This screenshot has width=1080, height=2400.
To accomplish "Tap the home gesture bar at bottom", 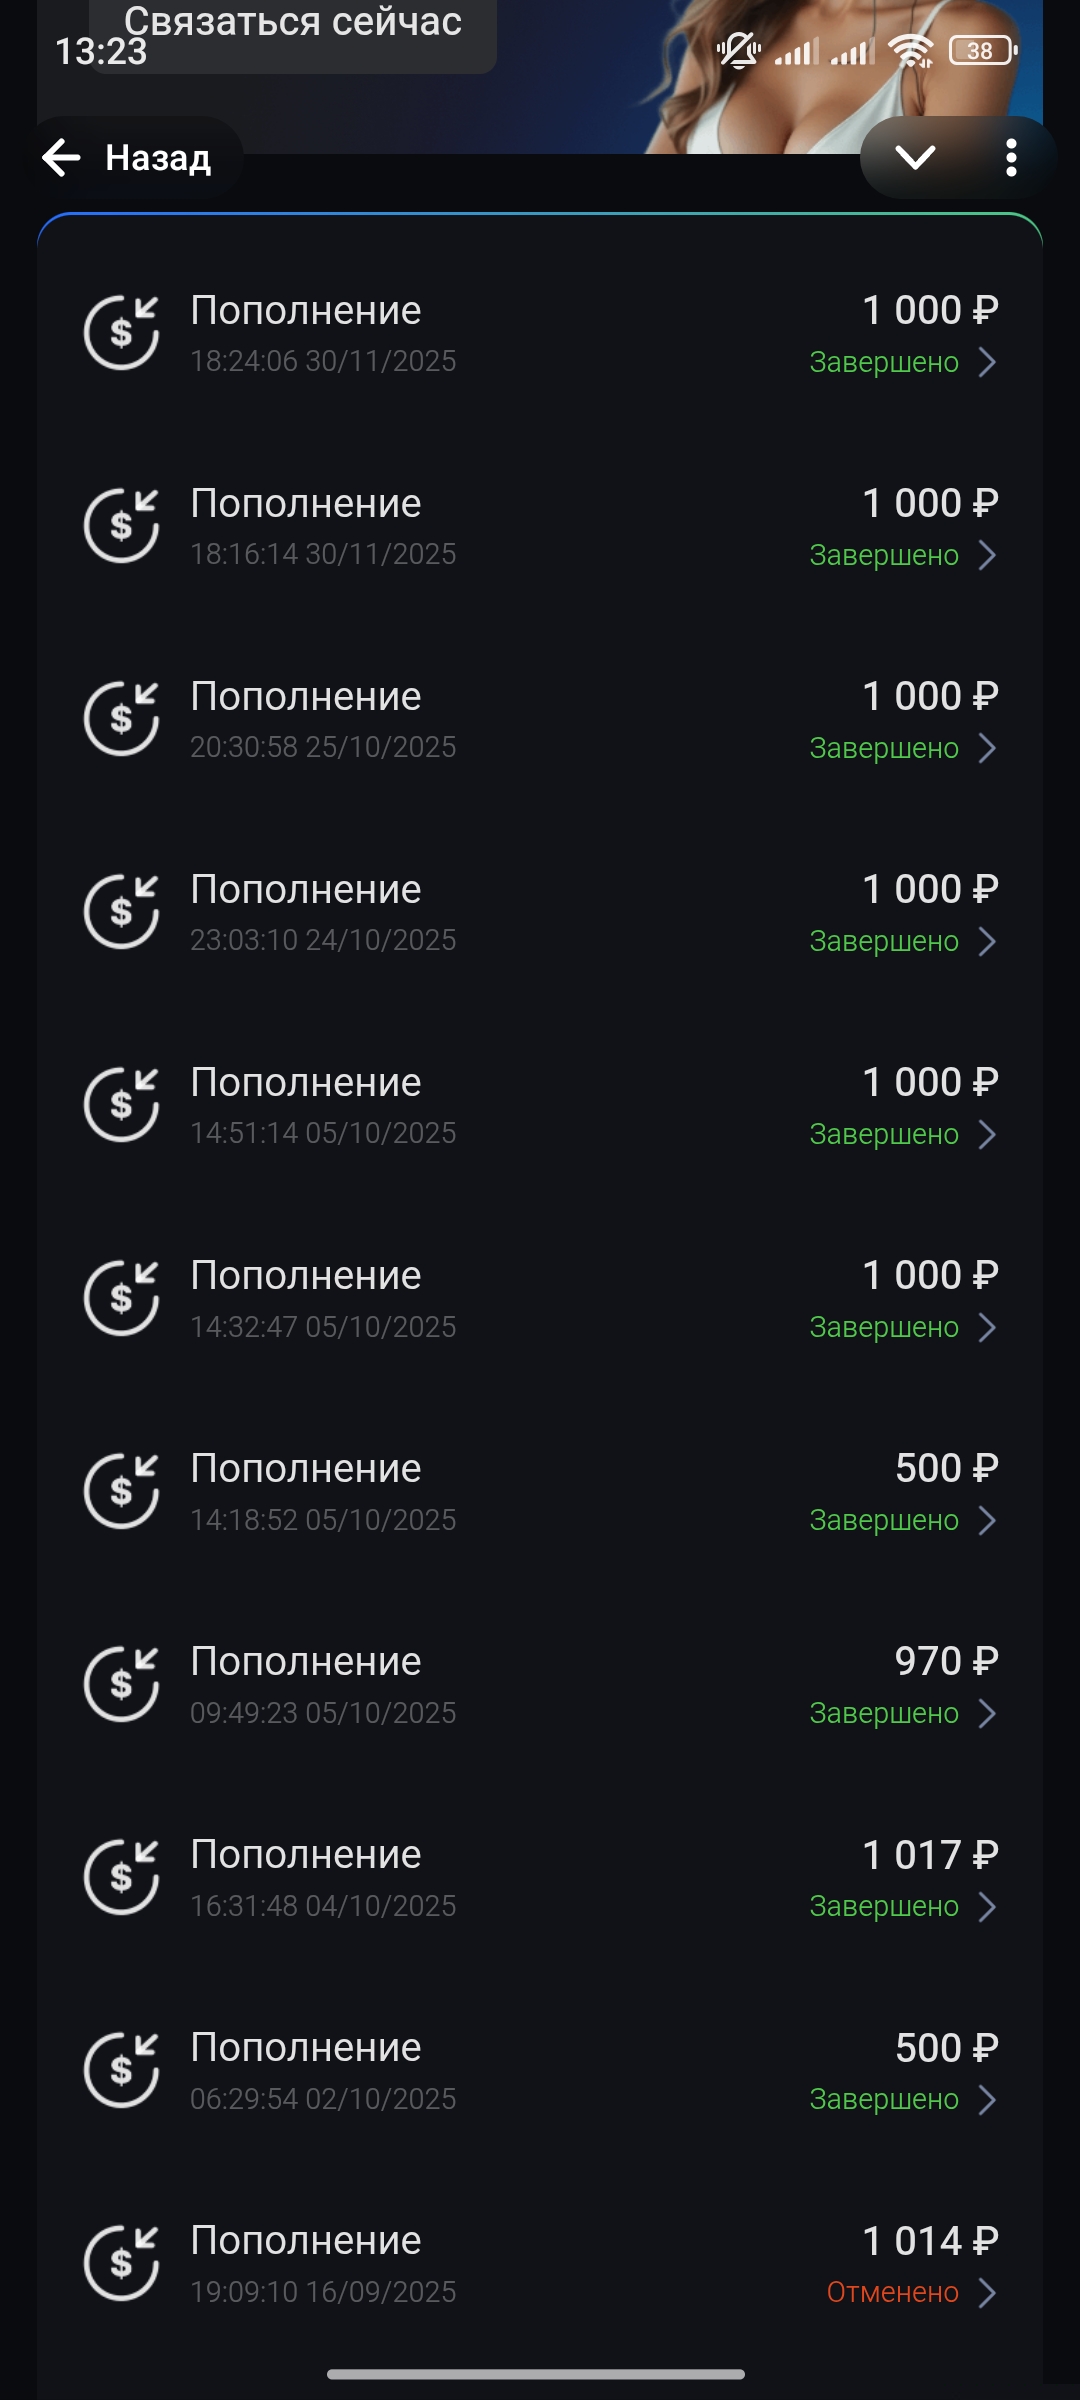I will pos(536,2374).
